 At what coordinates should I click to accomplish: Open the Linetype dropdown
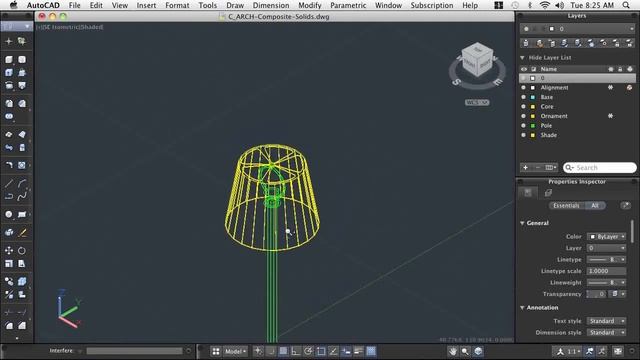pyautogui.click(x=607, y=260)
